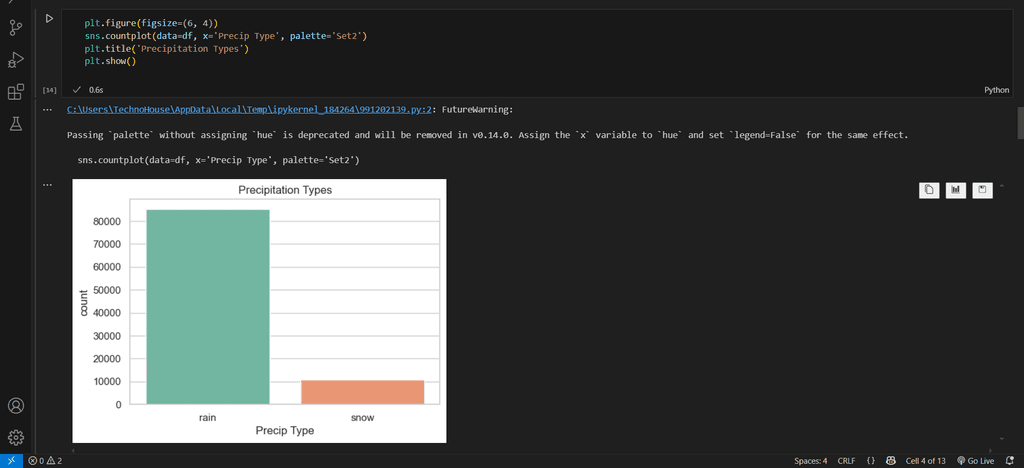Open the warning output's more actions
This screenshot has height=468, width=1024.
tap(47, 110)
